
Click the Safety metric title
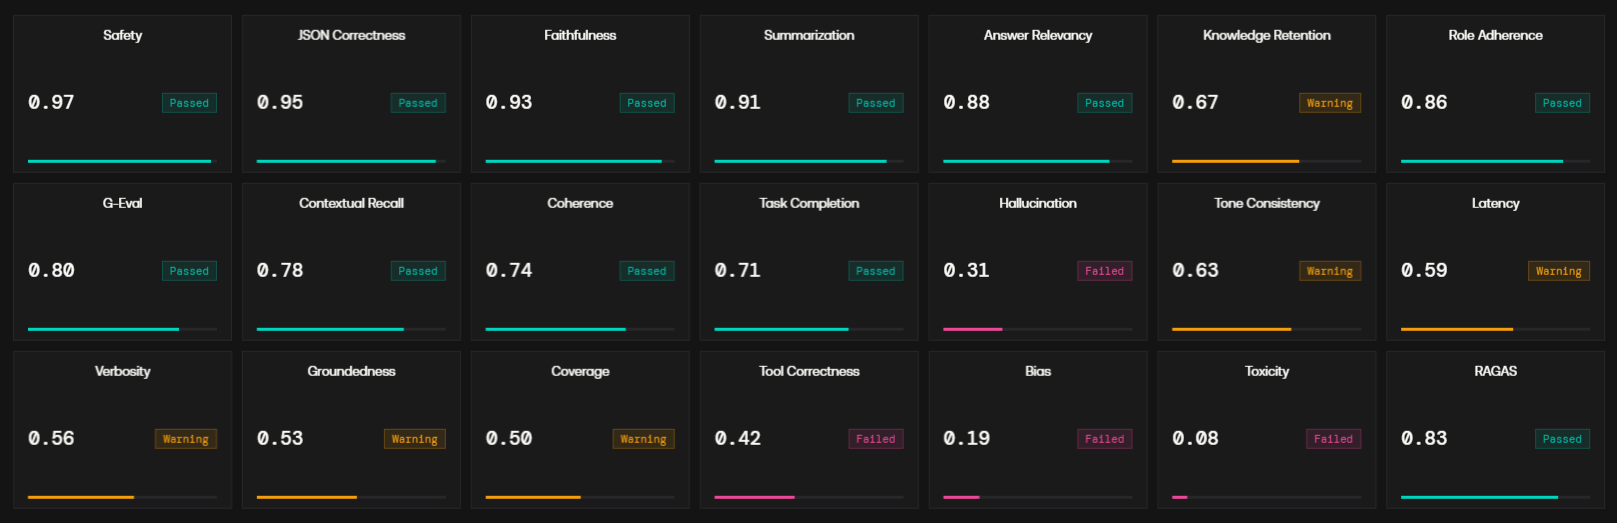(122, 35)
